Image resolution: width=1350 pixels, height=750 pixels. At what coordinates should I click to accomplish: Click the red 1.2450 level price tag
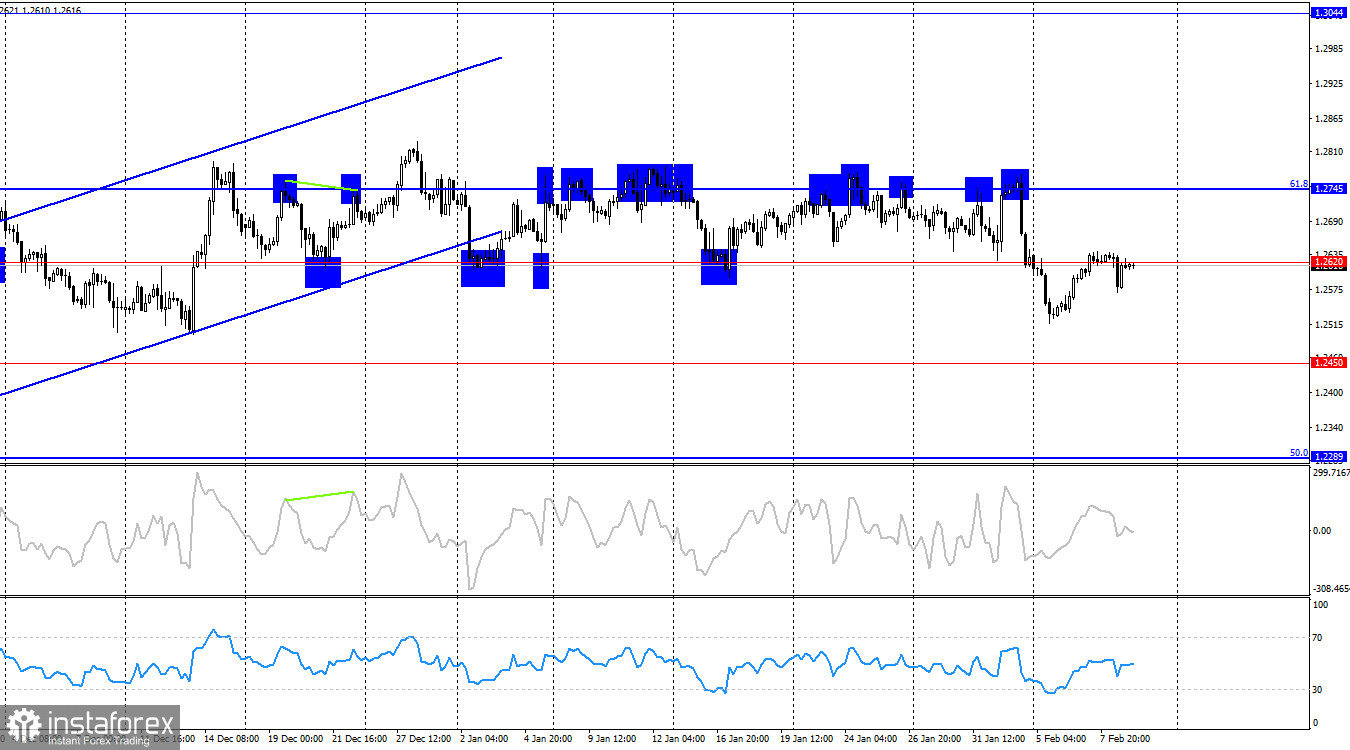pyautogui.click(x=1329, y=363)
